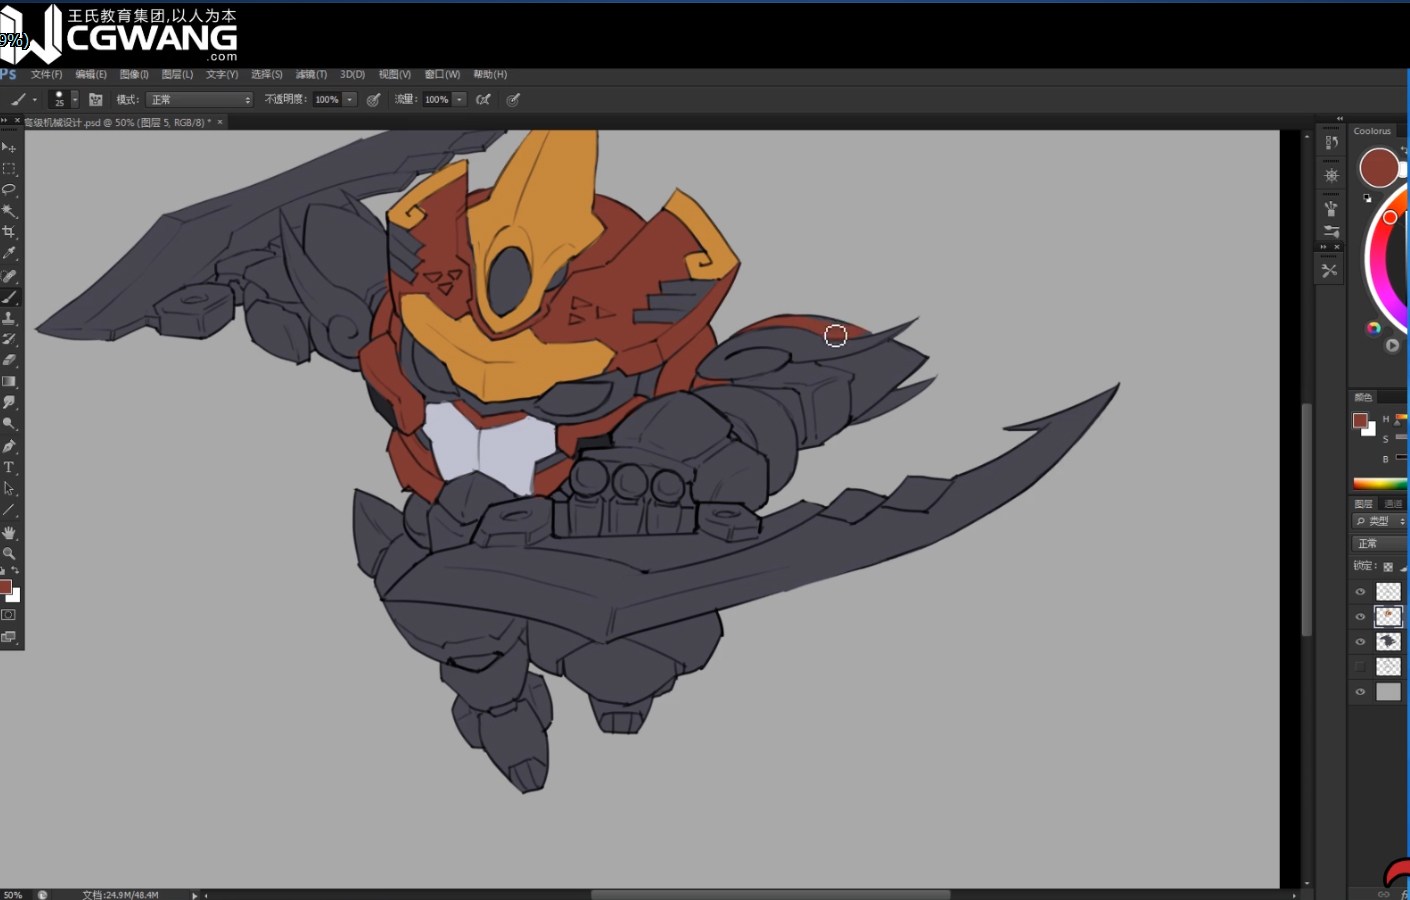Select the Hand tool
Screen dimensions: 1410x900
coord(9,532)
